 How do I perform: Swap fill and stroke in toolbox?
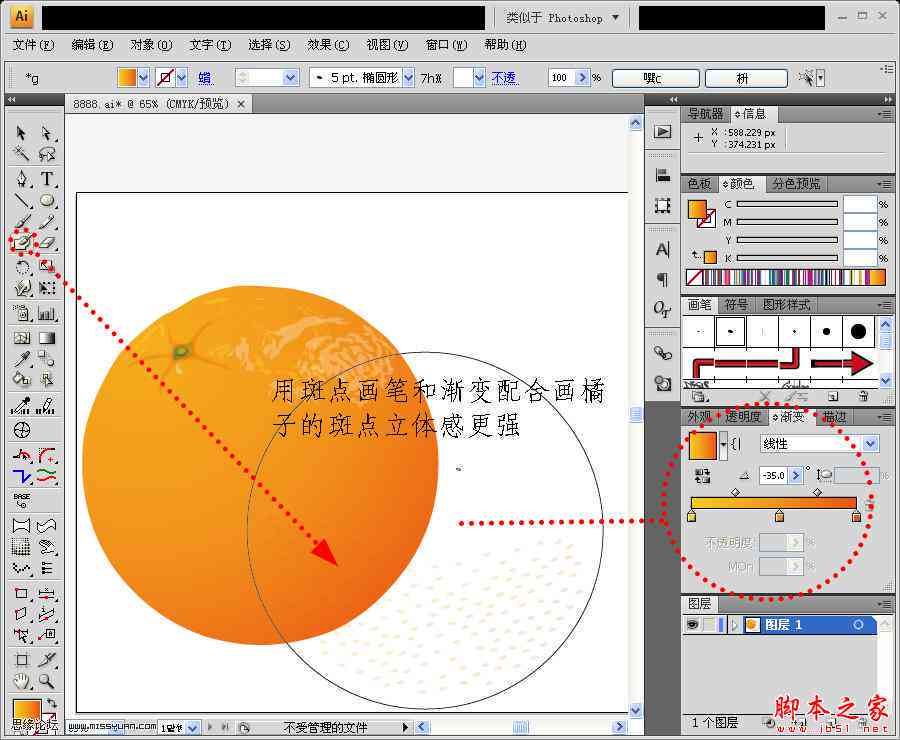click(52, 703)
